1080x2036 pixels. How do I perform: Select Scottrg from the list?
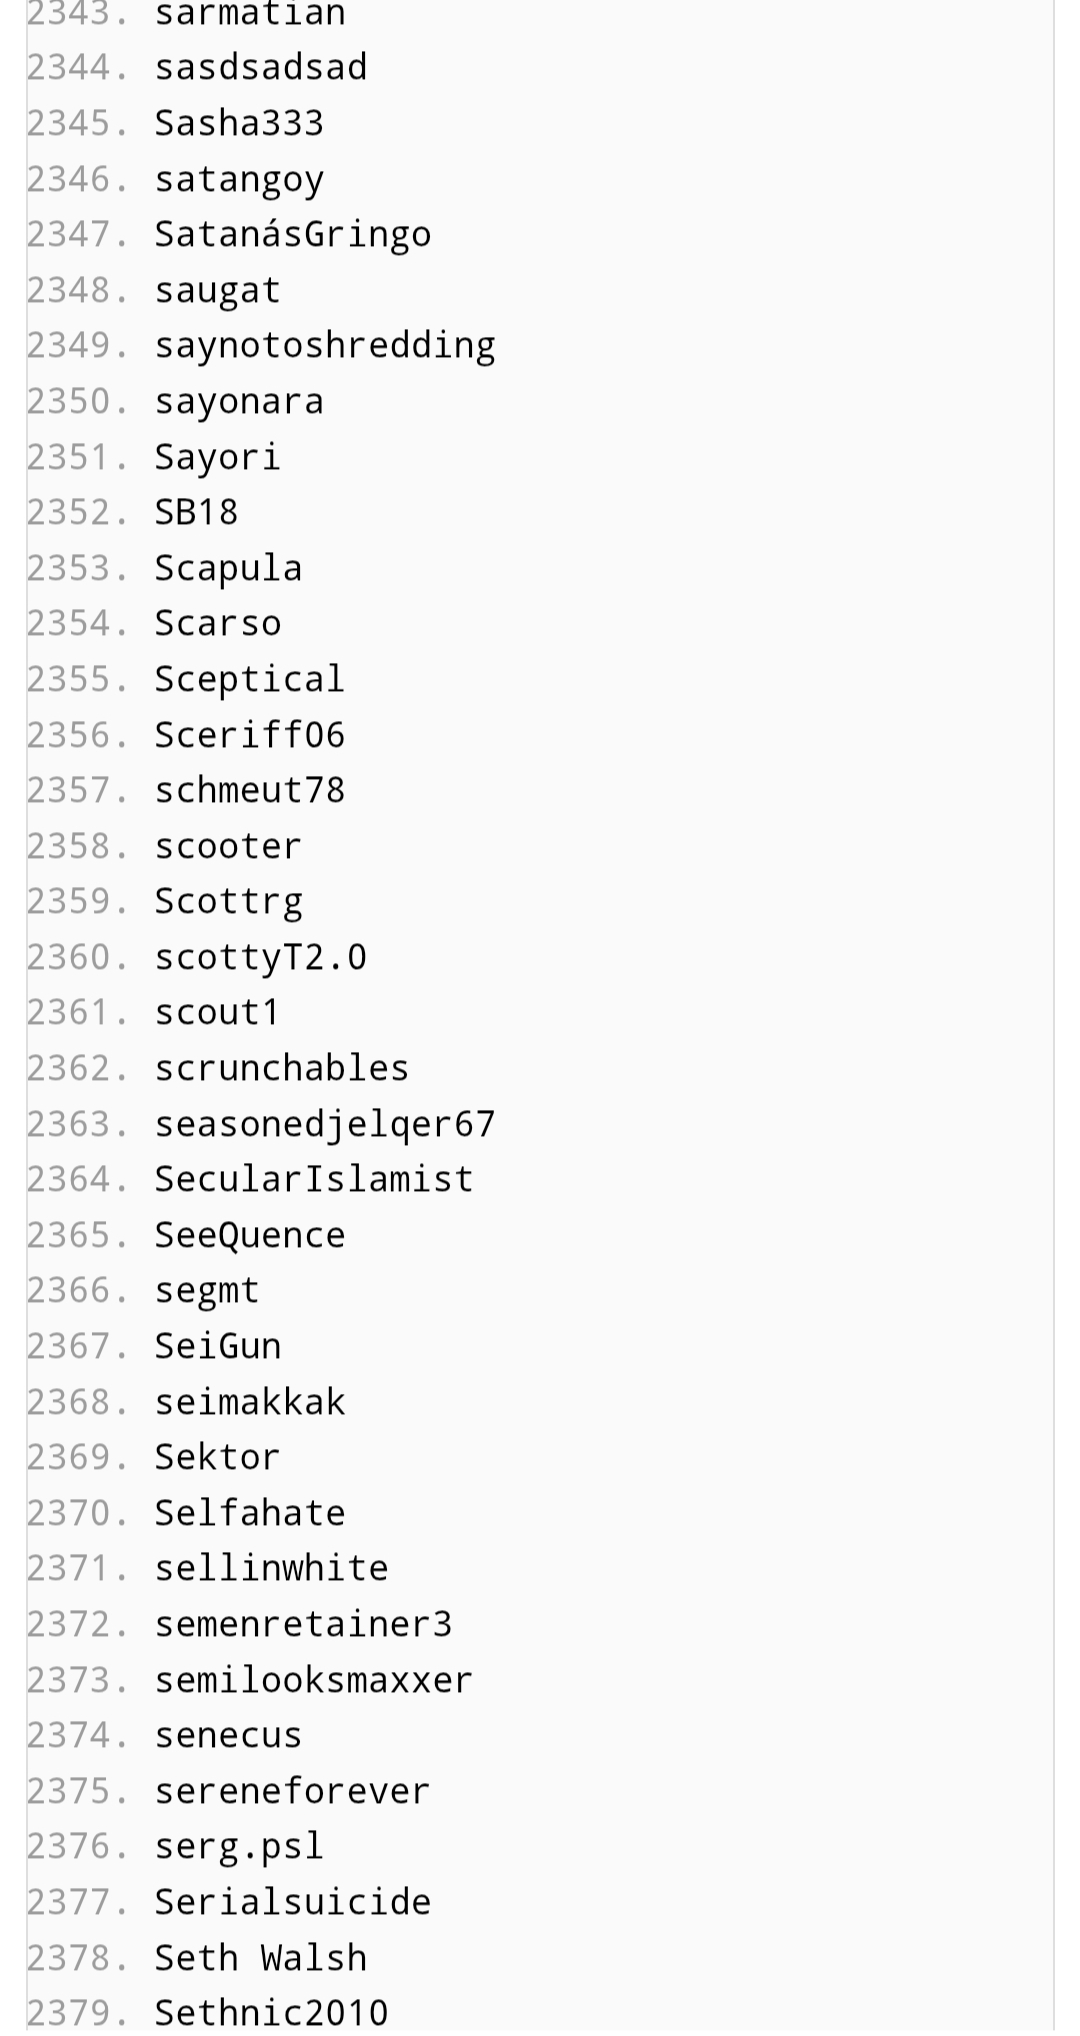pos(228,901)
